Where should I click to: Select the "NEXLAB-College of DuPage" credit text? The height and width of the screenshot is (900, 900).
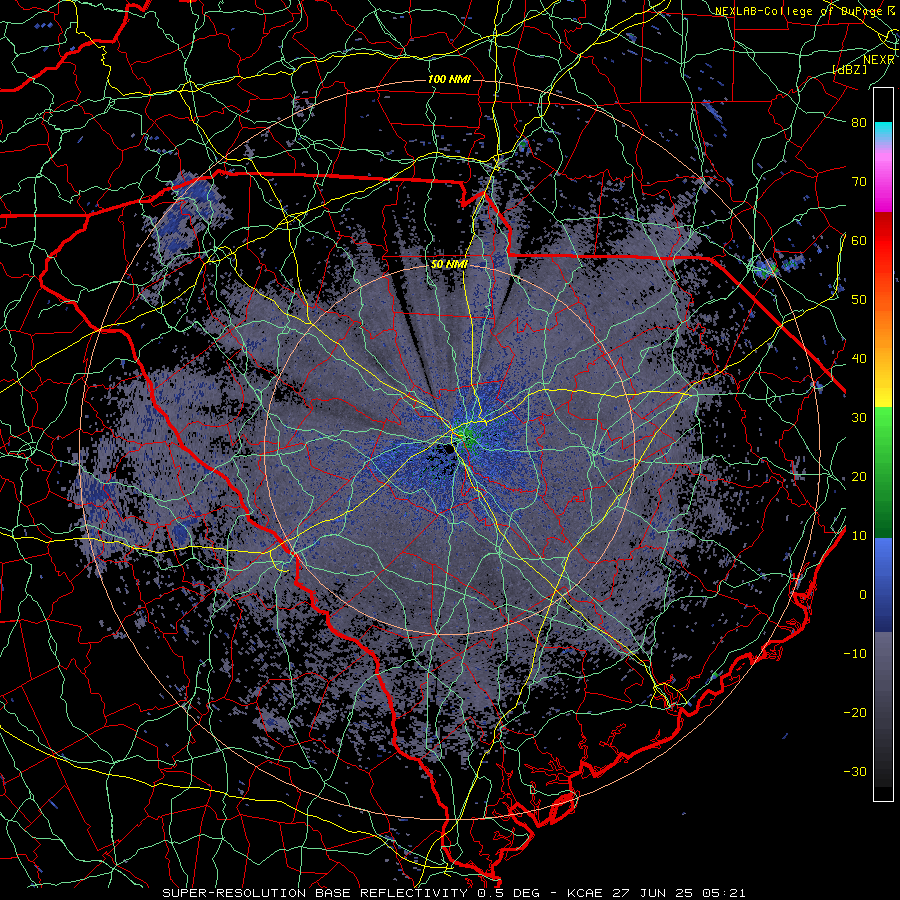[x=801, y=11]
